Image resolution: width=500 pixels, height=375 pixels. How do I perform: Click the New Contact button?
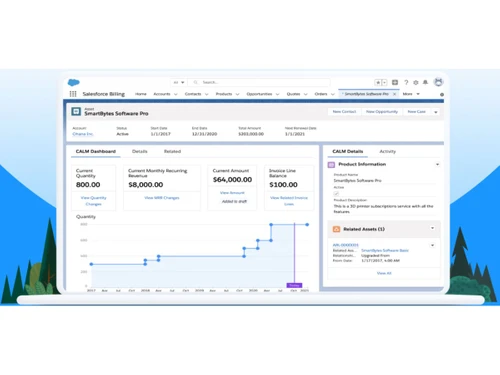[344, 112]
